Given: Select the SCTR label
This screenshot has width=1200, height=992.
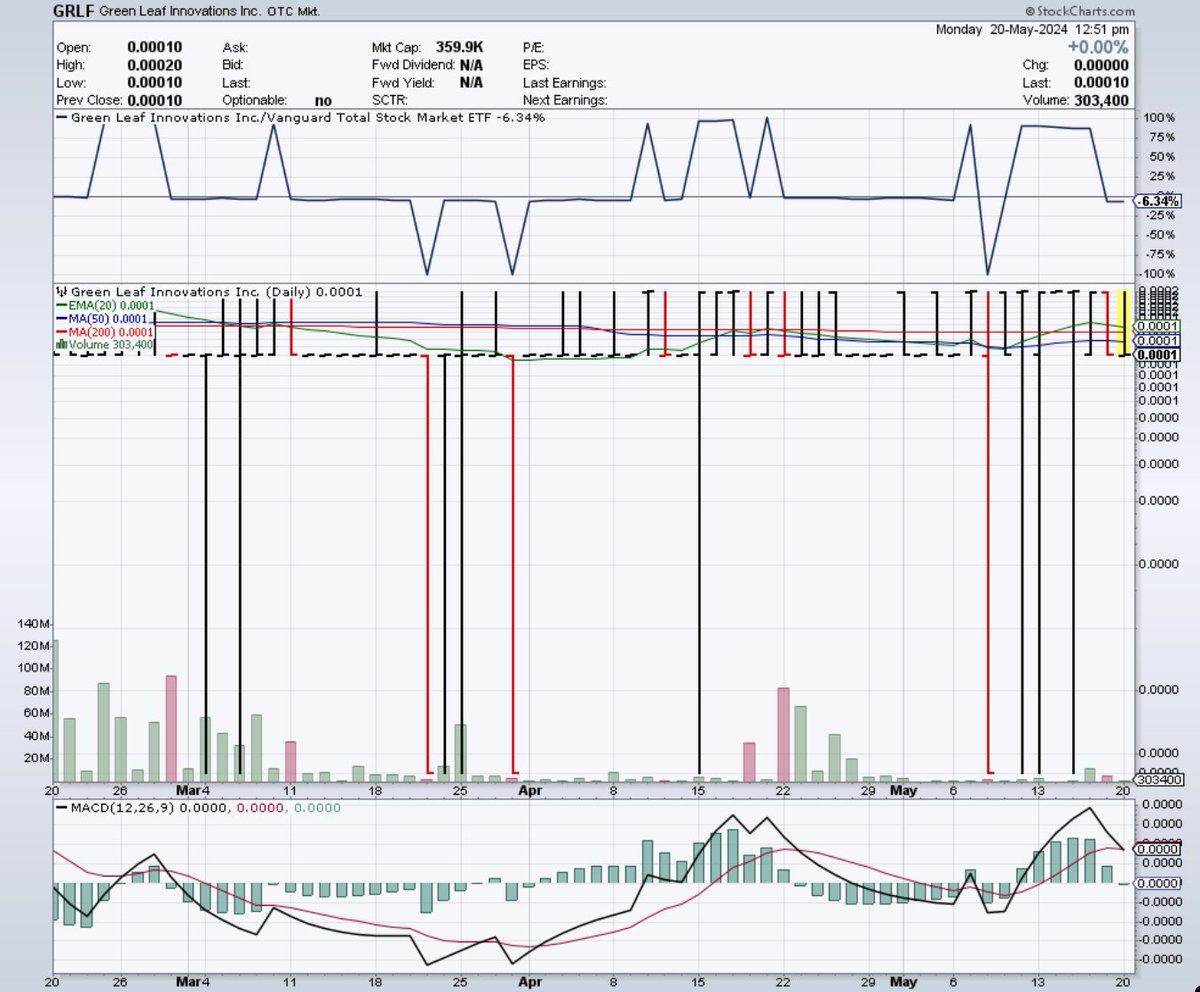Looking at the screenshot, I should pyautogui.click(x=389, y=101).
